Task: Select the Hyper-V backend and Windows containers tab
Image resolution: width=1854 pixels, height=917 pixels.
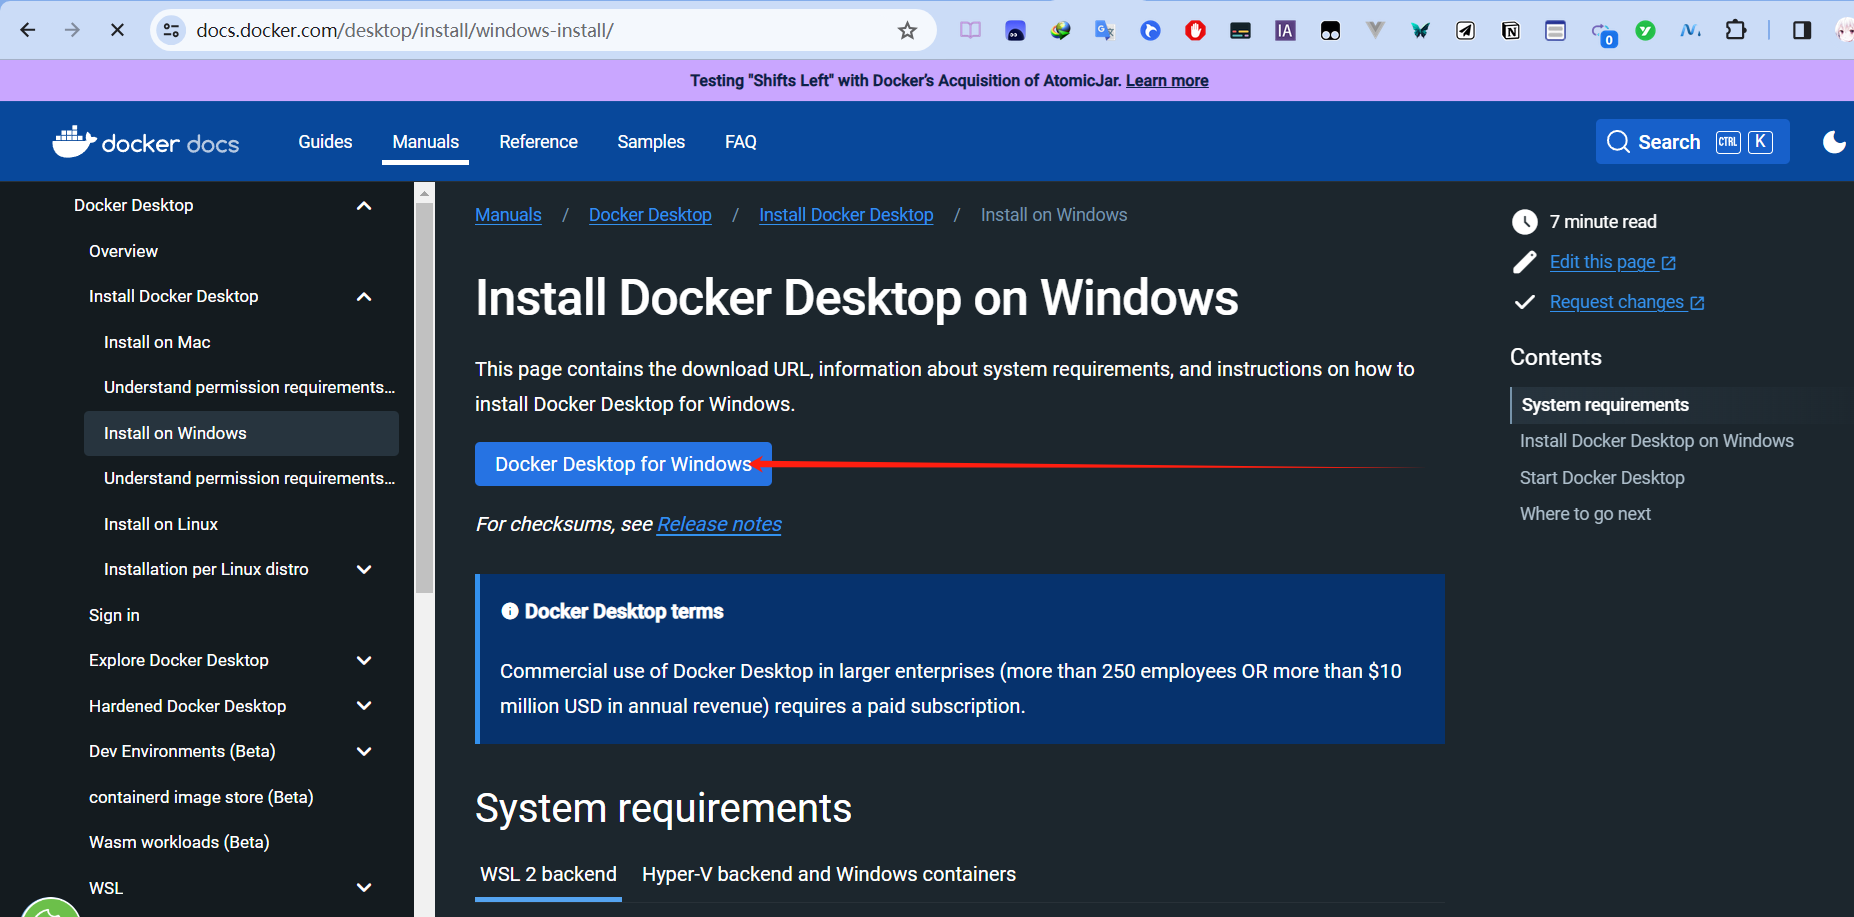Action: 828,874
